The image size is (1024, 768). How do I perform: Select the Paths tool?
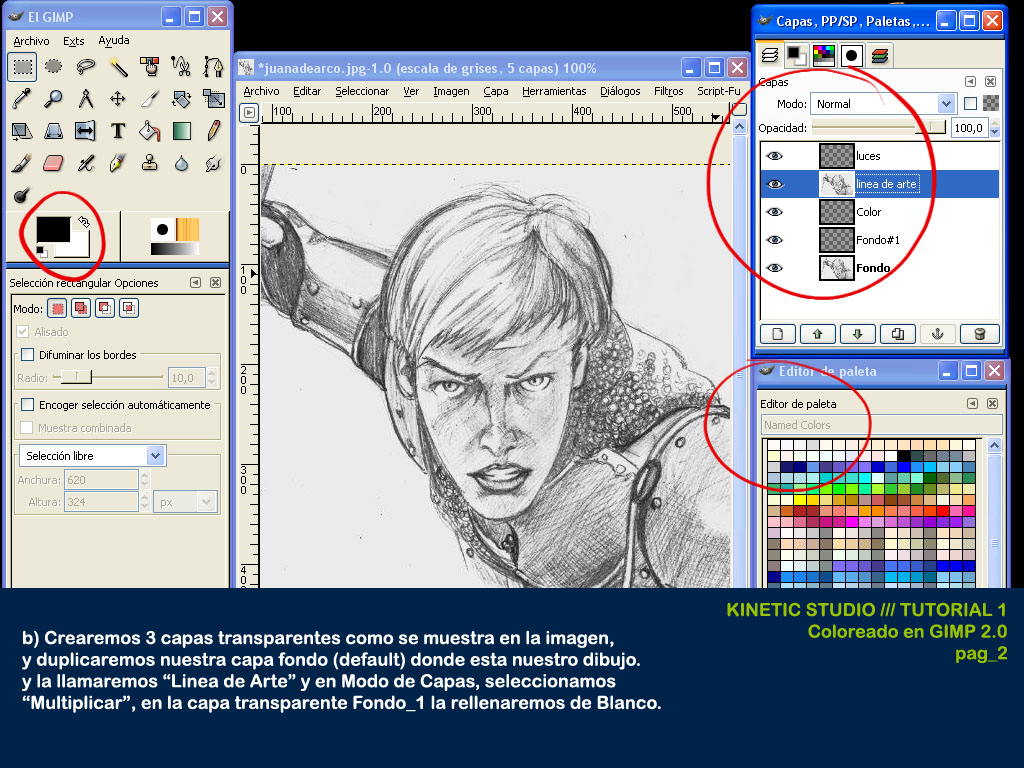213,67
